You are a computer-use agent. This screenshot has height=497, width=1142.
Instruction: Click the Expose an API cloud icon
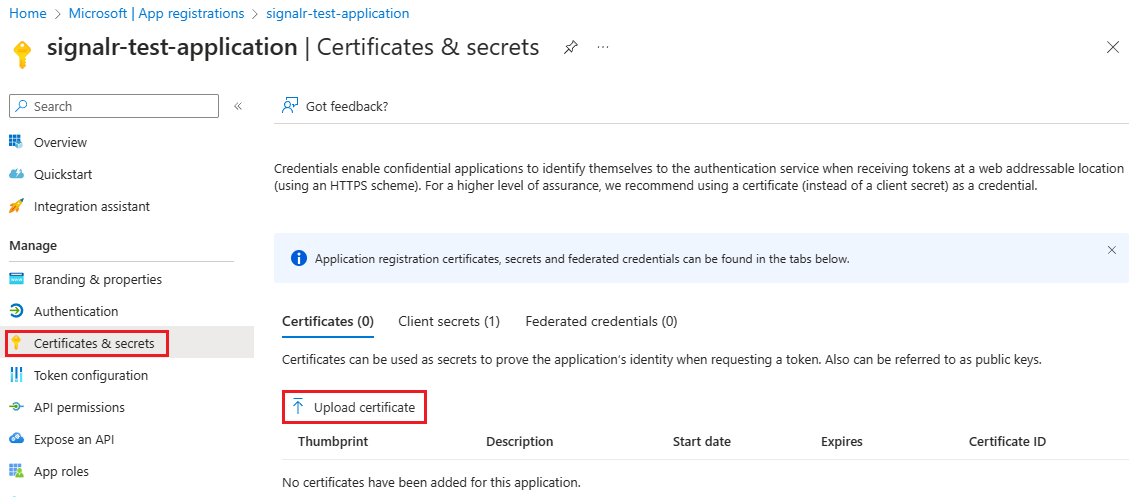point(16,439)
